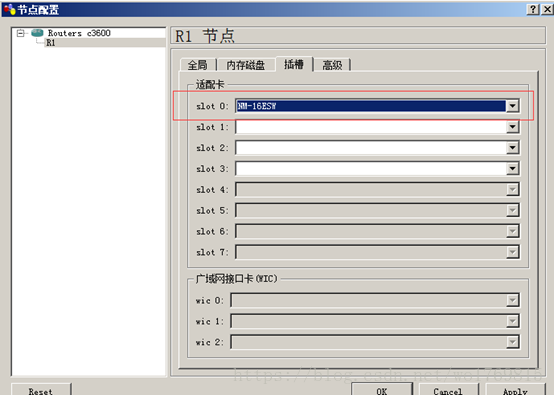
Task: Click the wic 2: label
Action: [x=210, y=342]
